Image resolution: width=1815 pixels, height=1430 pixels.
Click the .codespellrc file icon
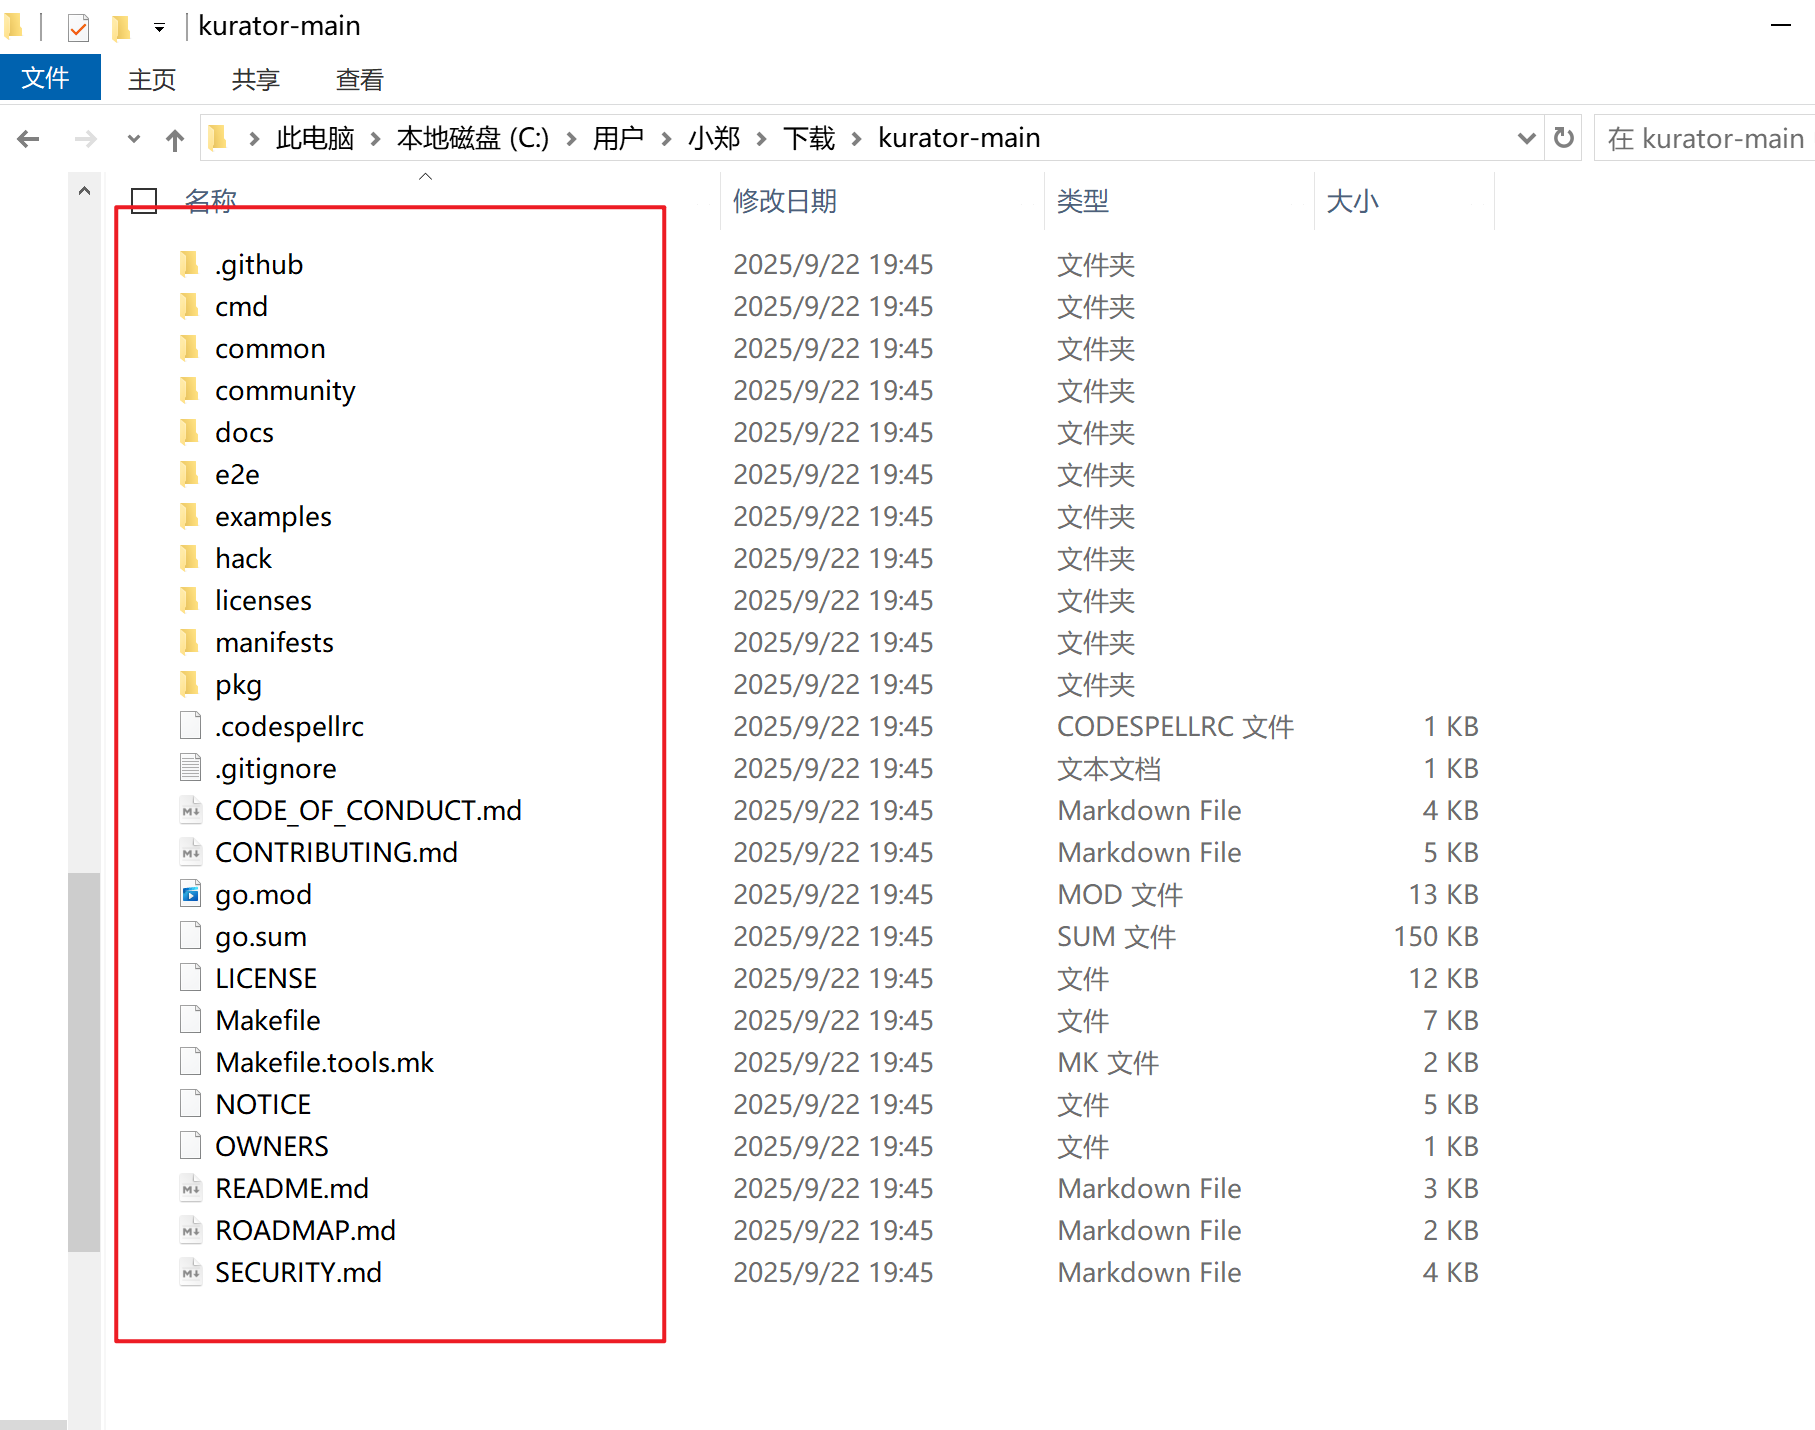(190, 726)
